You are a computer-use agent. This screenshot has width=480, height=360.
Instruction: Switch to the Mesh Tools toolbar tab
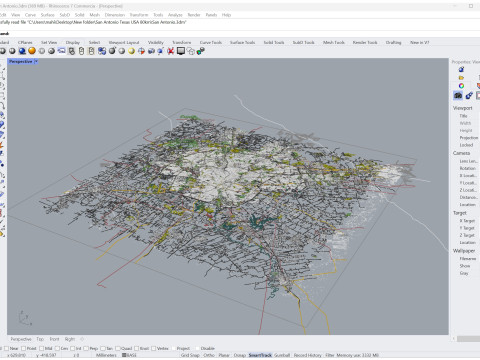coord(334,42)
